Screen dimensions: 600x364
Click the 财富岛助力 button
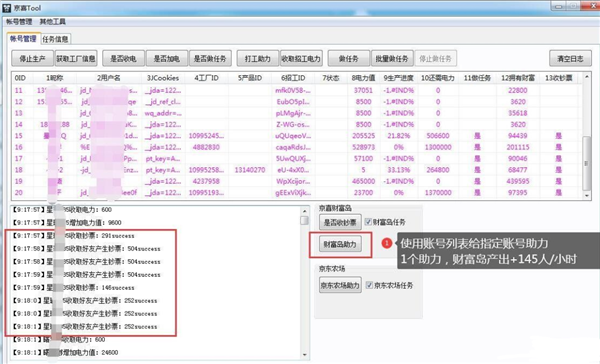[340, 244]
